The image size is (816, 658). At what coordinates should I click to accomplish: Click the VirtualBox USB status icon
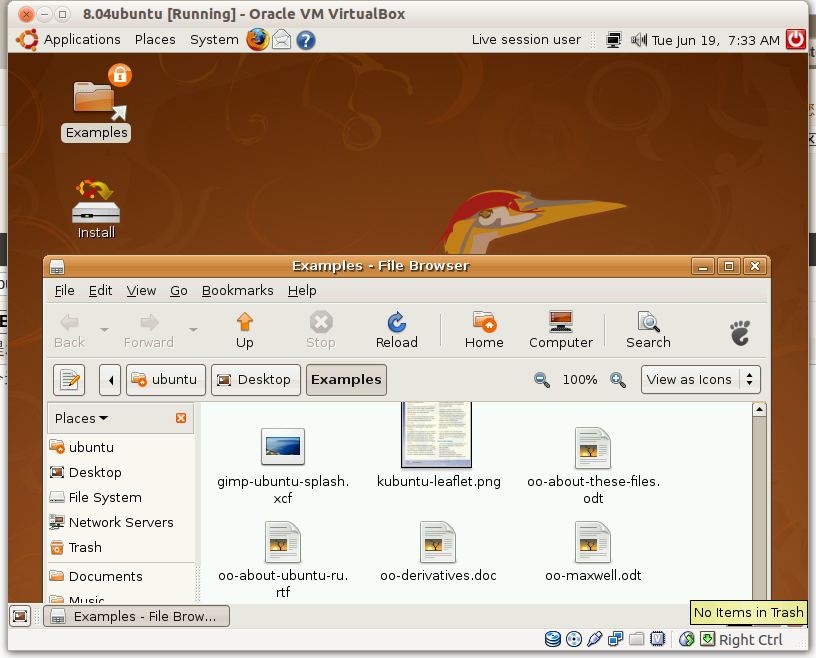594,639
